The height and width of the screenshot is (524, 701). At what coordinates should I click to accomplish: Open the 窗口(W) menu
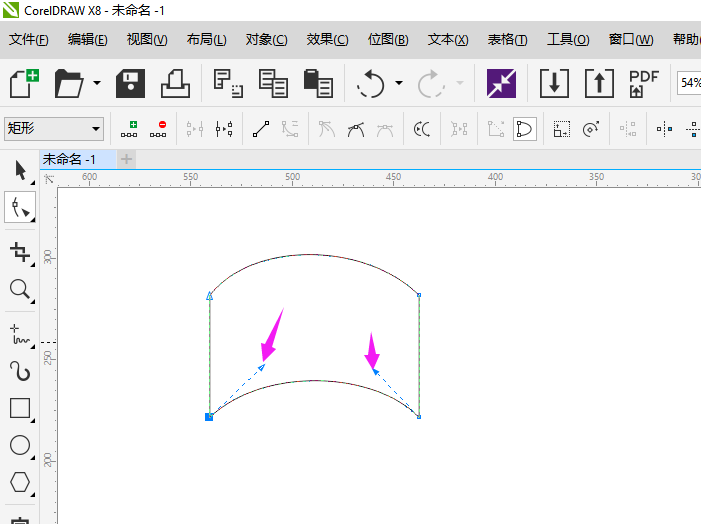pyautogui.click(x=631, y=40)
